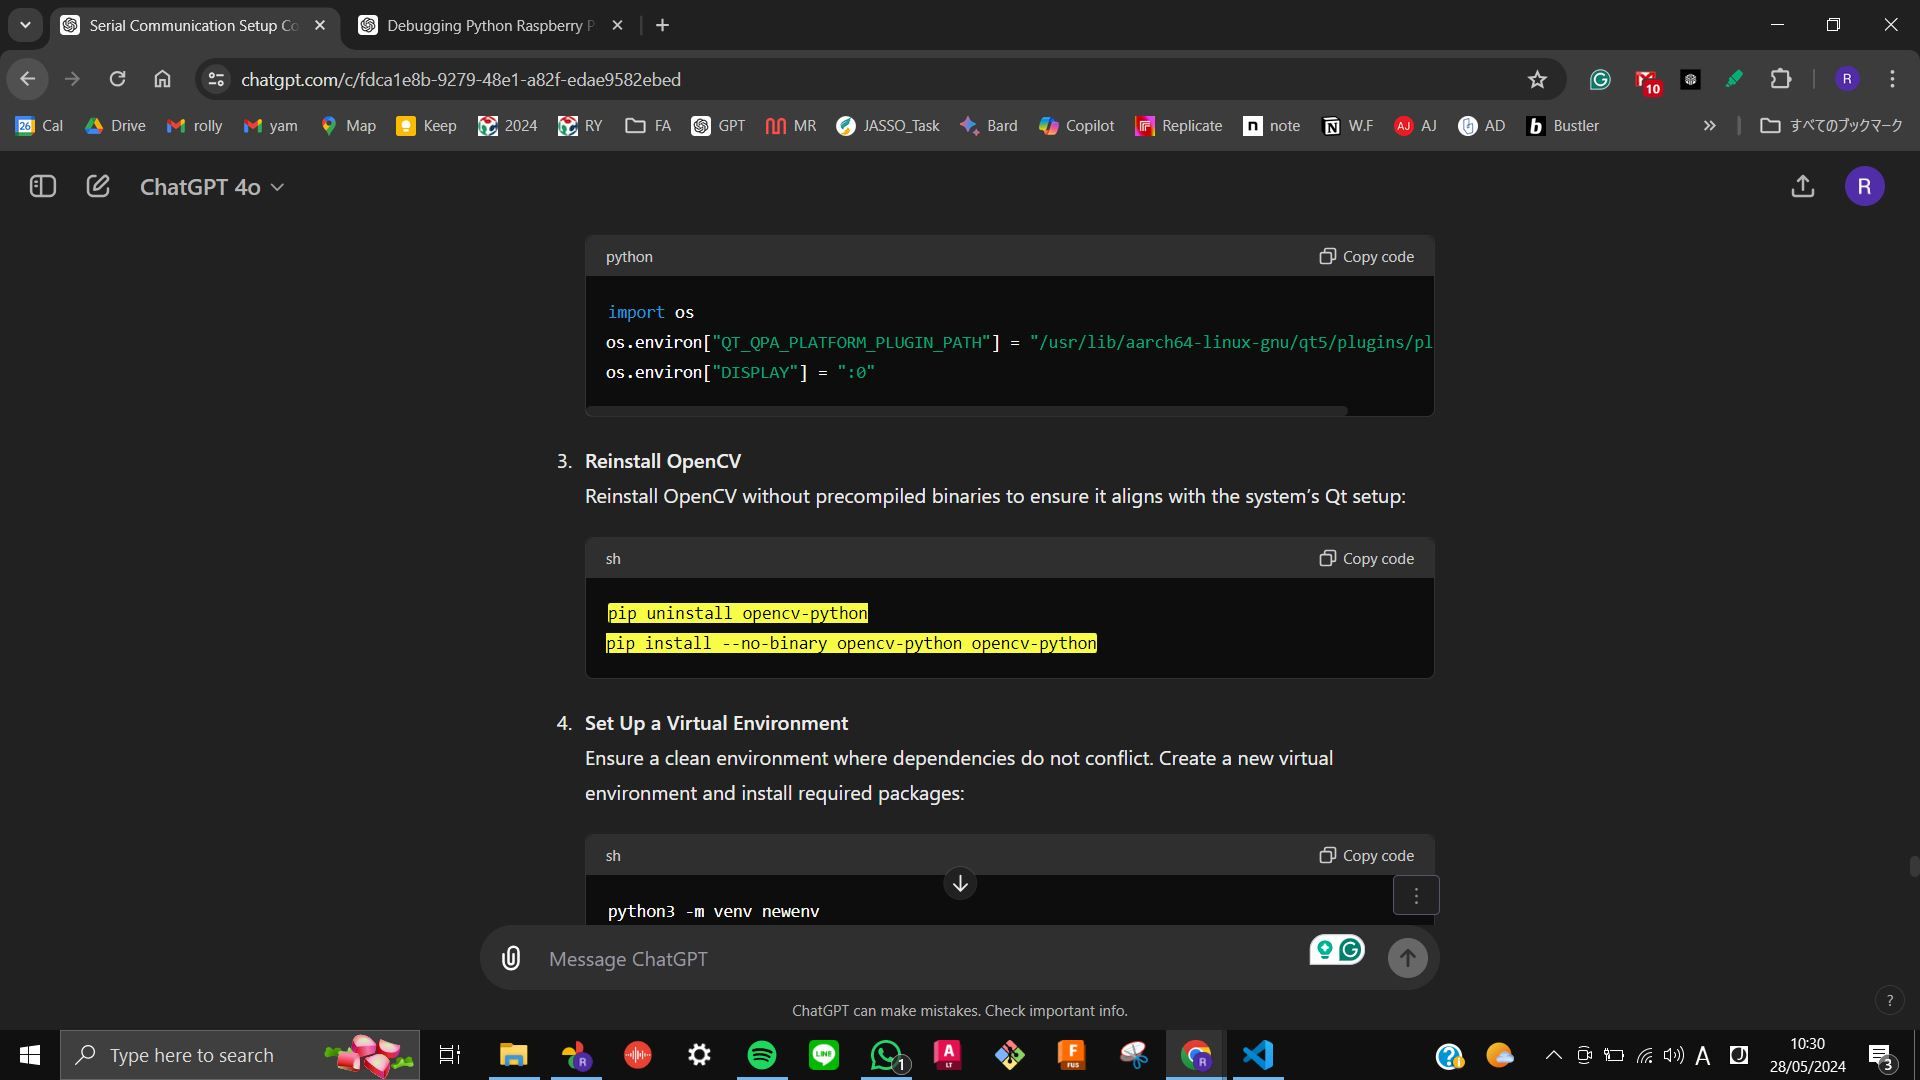
Task: Open Chrome three-dot menu
Action: click(1892, 79)
